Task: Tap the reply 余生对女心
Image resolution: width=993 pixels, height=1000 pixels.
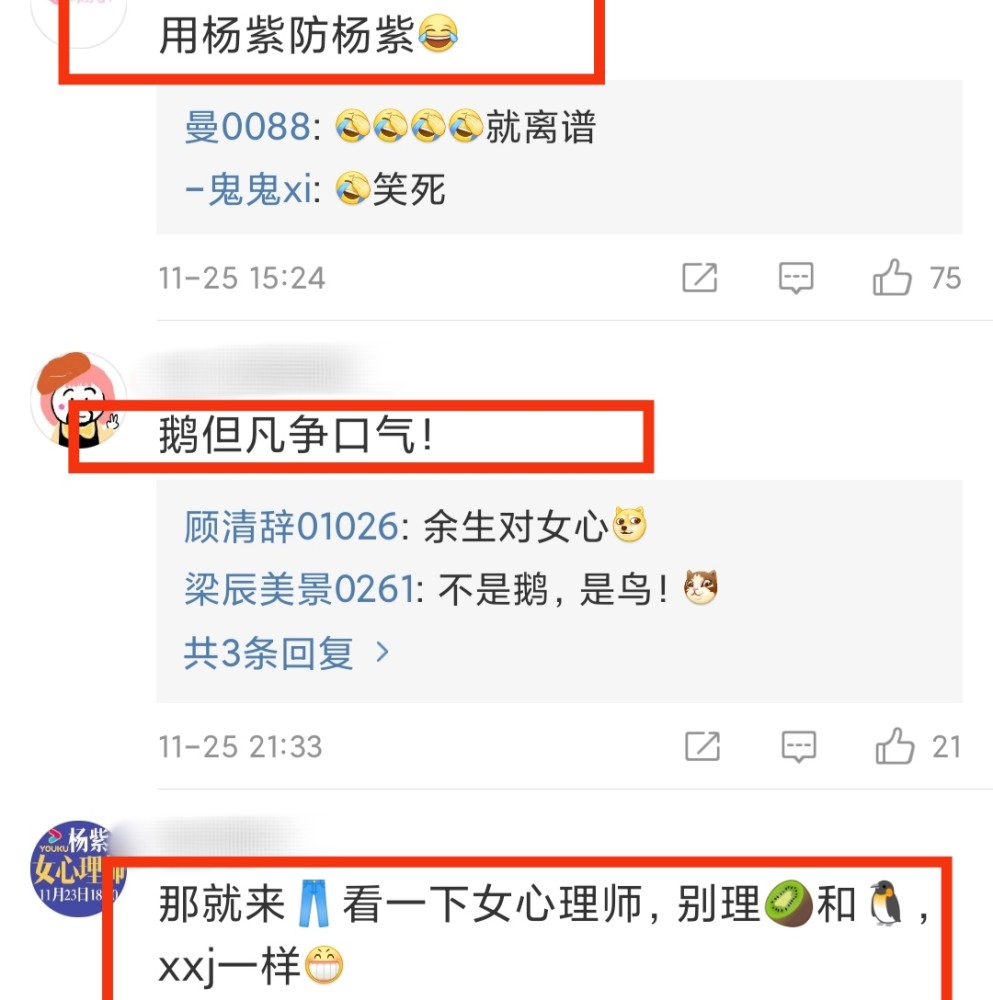Action: click(534, 527)
